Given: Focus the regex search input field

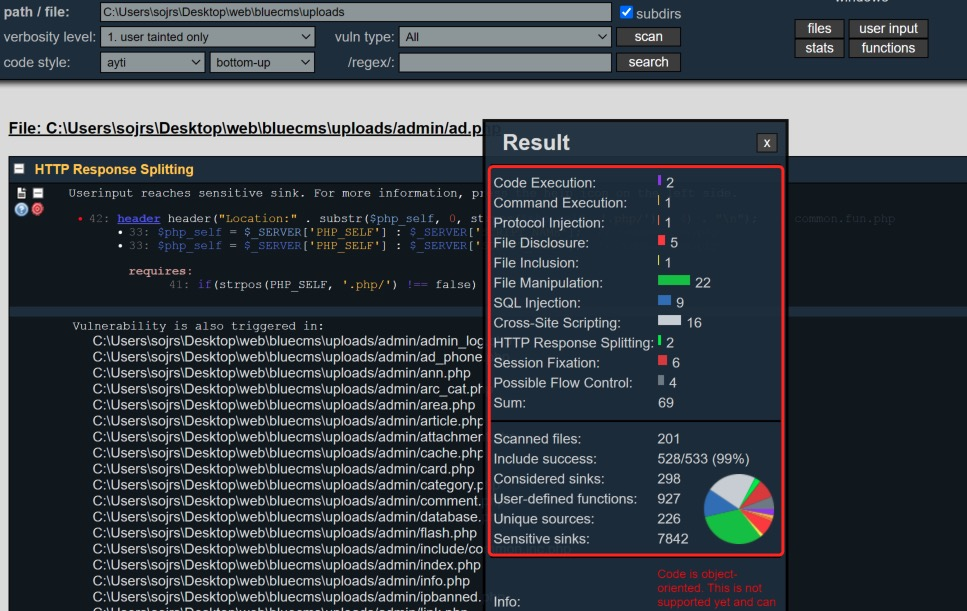Looking at the screenshot, I should pos(505,62).
